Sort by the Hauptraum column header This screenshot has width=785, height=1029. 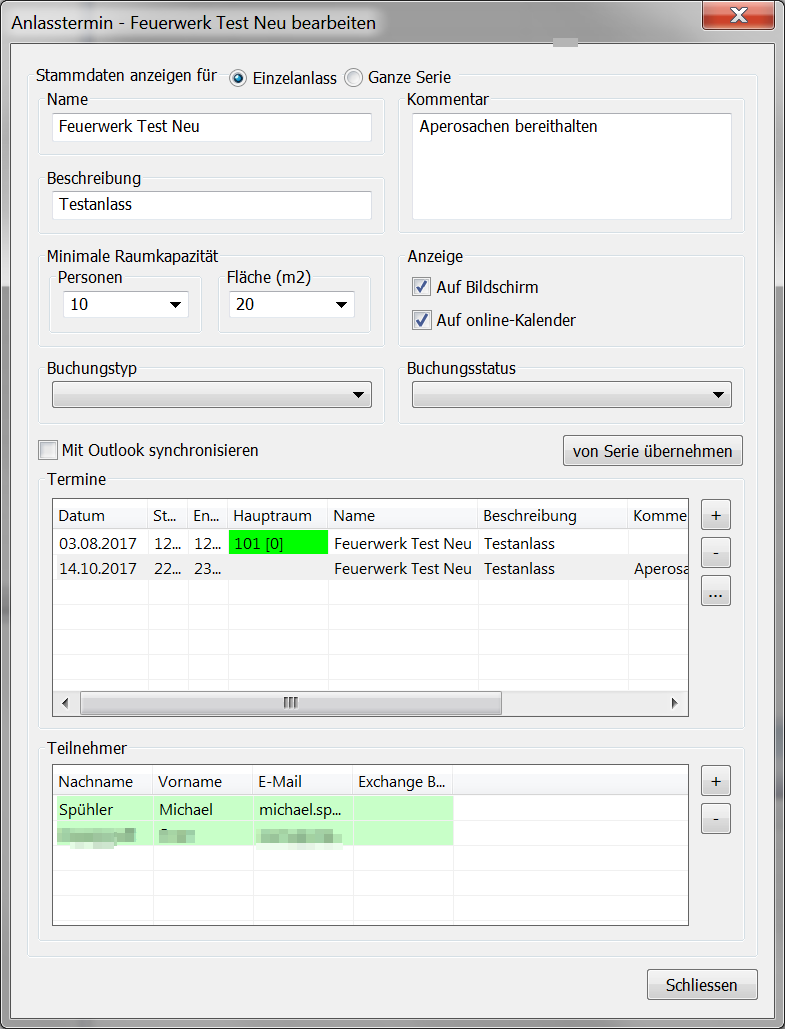click(x=278, y=516)
